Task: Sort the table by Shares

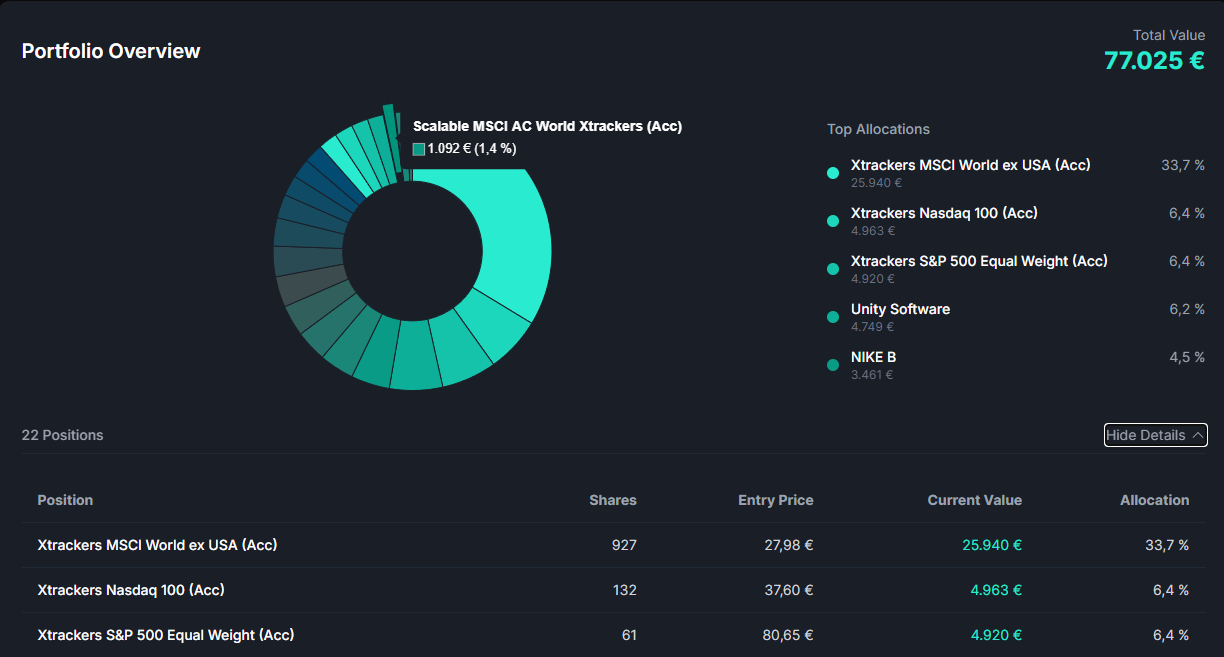Action: 613,500
